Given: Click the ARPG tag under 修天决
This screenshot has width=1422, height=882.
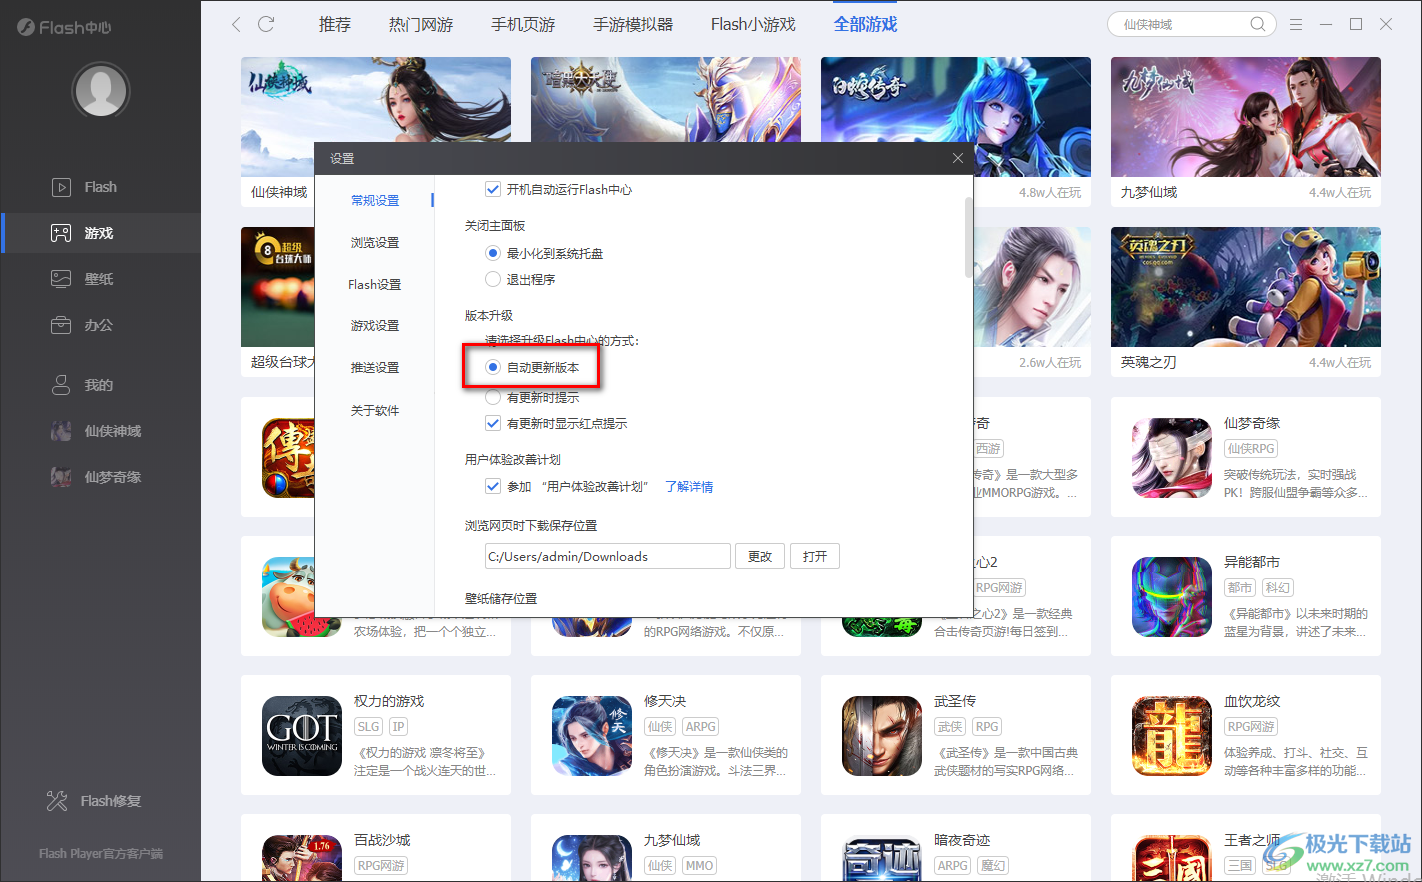Looking at the screenshot, I should [x=701, y=727].
